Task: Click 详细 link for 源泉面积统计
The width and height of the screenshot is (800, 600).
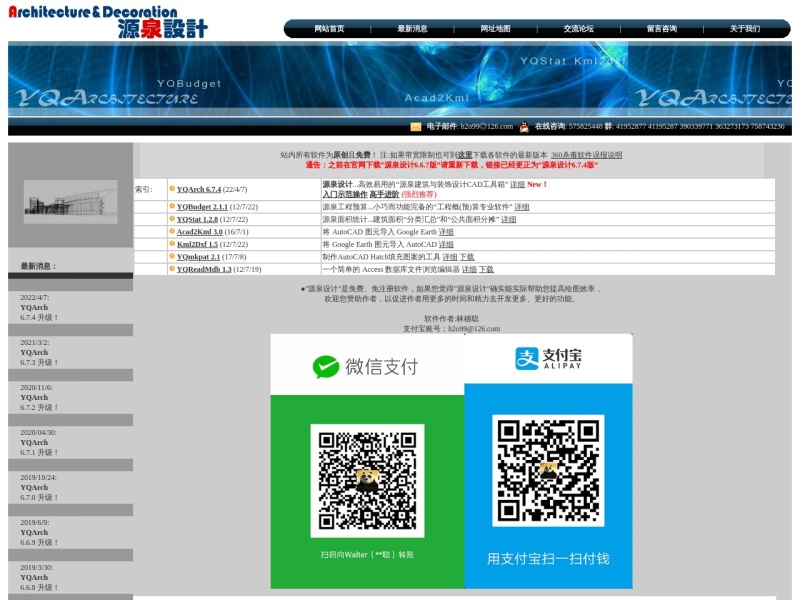Action: [x=508, y=219]
